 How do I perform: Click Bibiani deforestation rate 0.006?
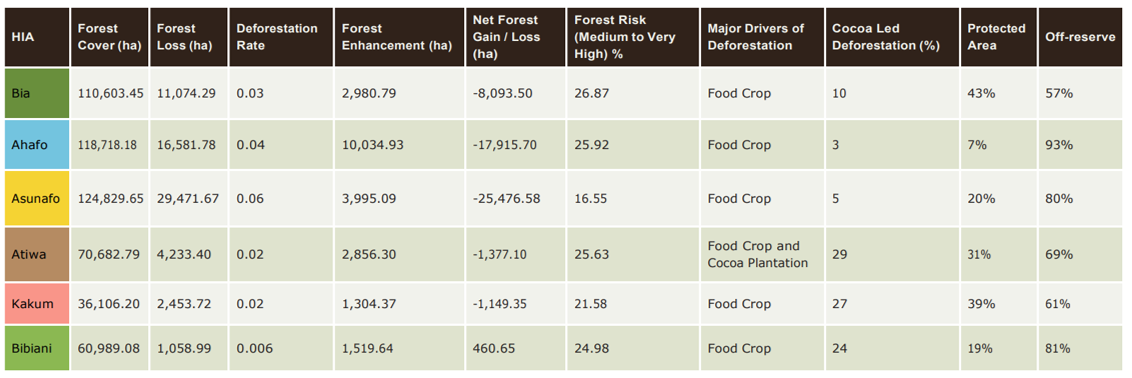pyautogui.click(x=255, y=349)
